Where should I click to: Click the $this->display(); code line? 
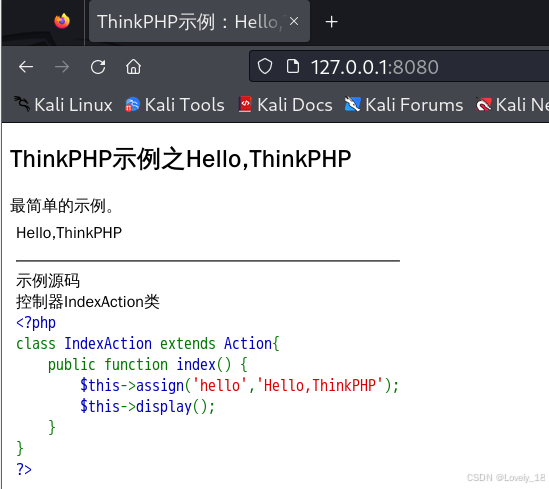coord(147,407)
